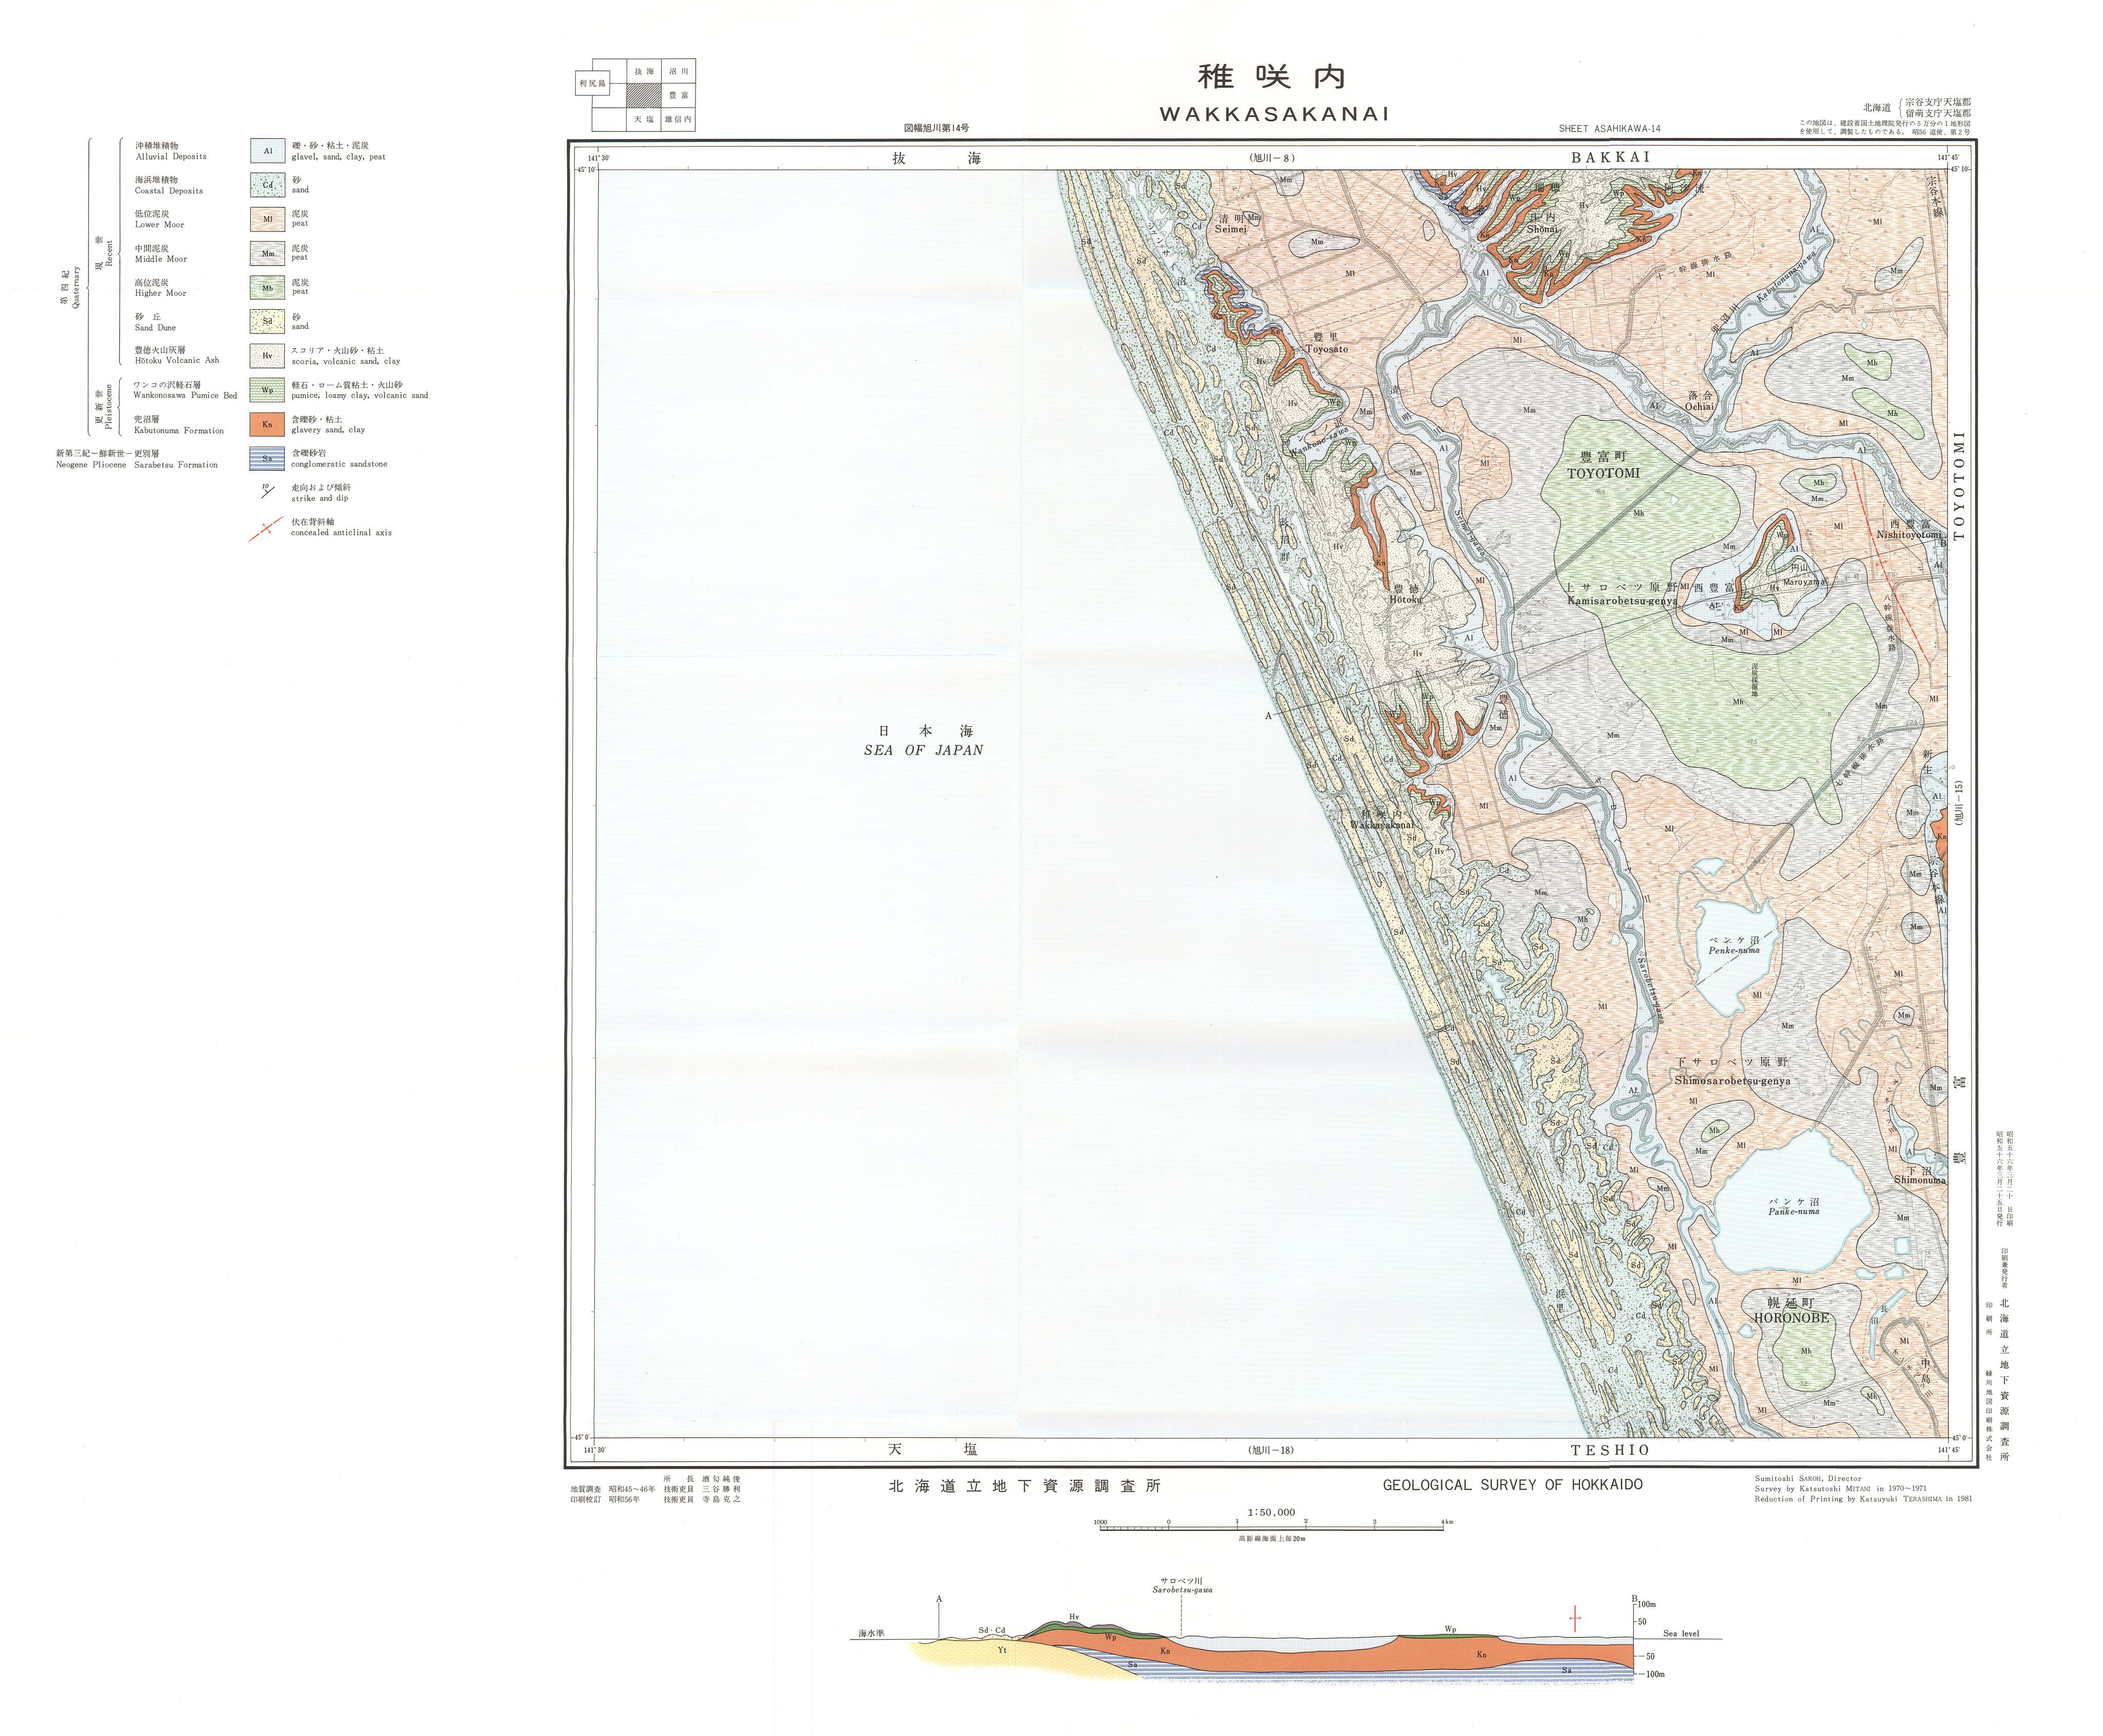The image size is (2103, 1736).
Task: Click point A on the cross-section
Action: 939,1599
